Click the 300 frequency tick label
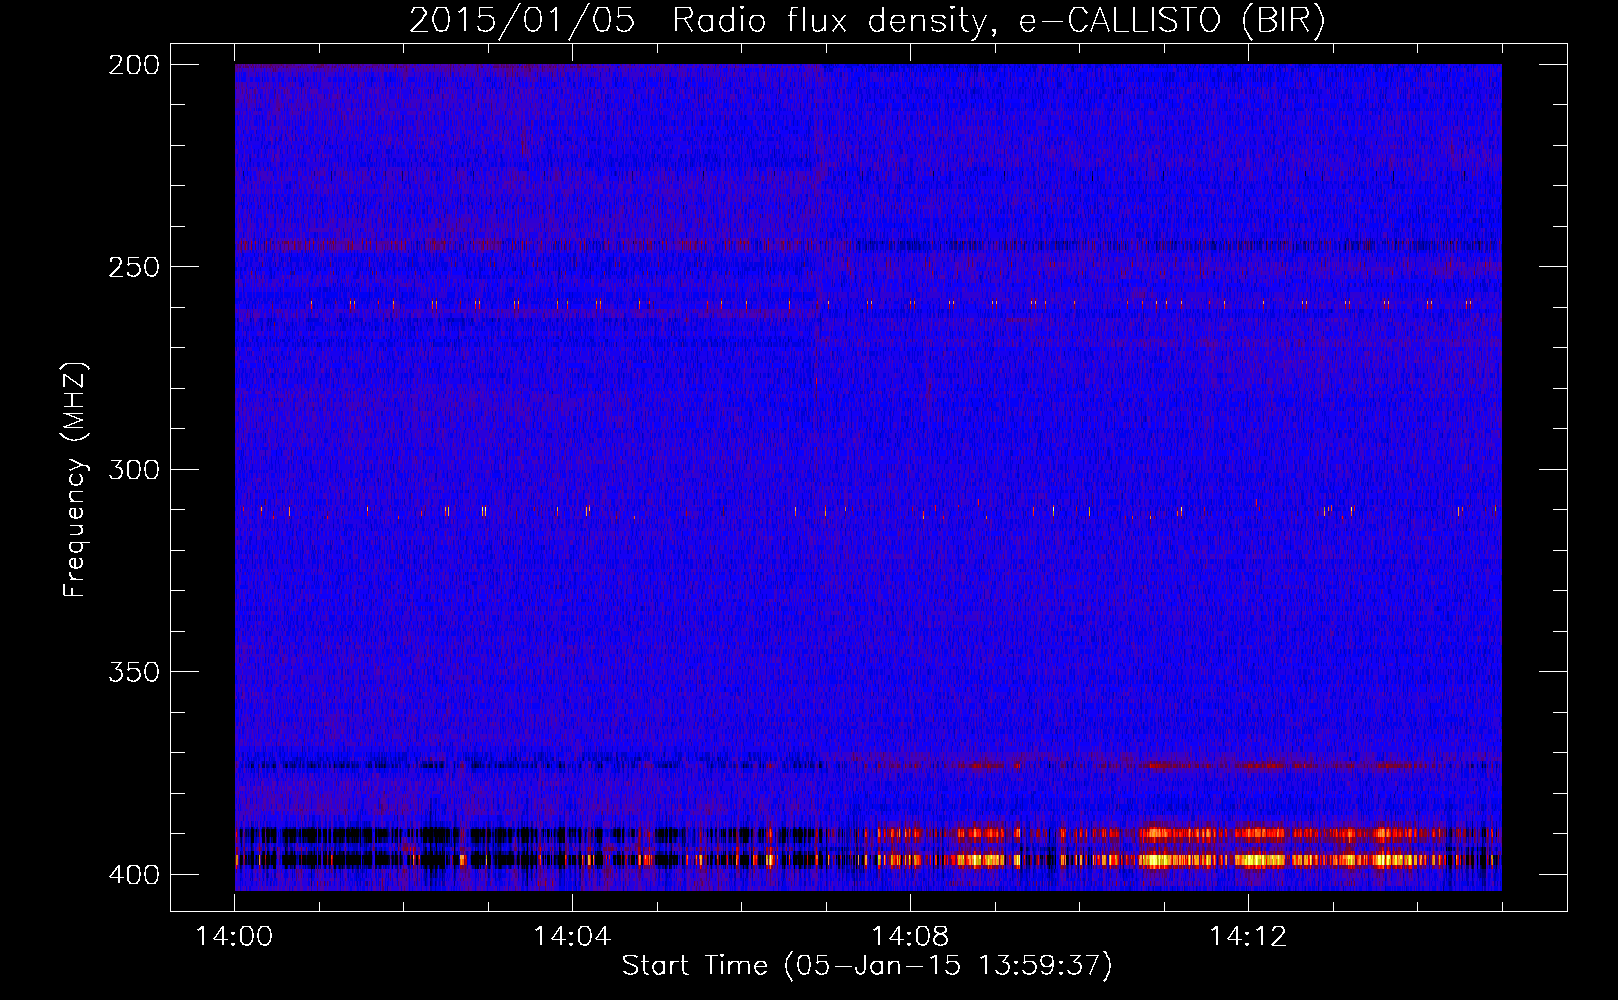The height and width of the screenshot is (1000, 1618). (x=134, y=469)
